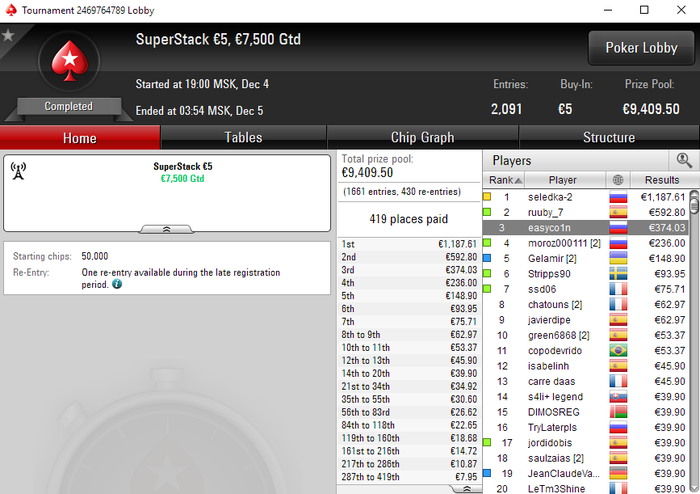700x494 pixels.
Task: Open the player search magnifier icon
Action: (x=684, y=160)
